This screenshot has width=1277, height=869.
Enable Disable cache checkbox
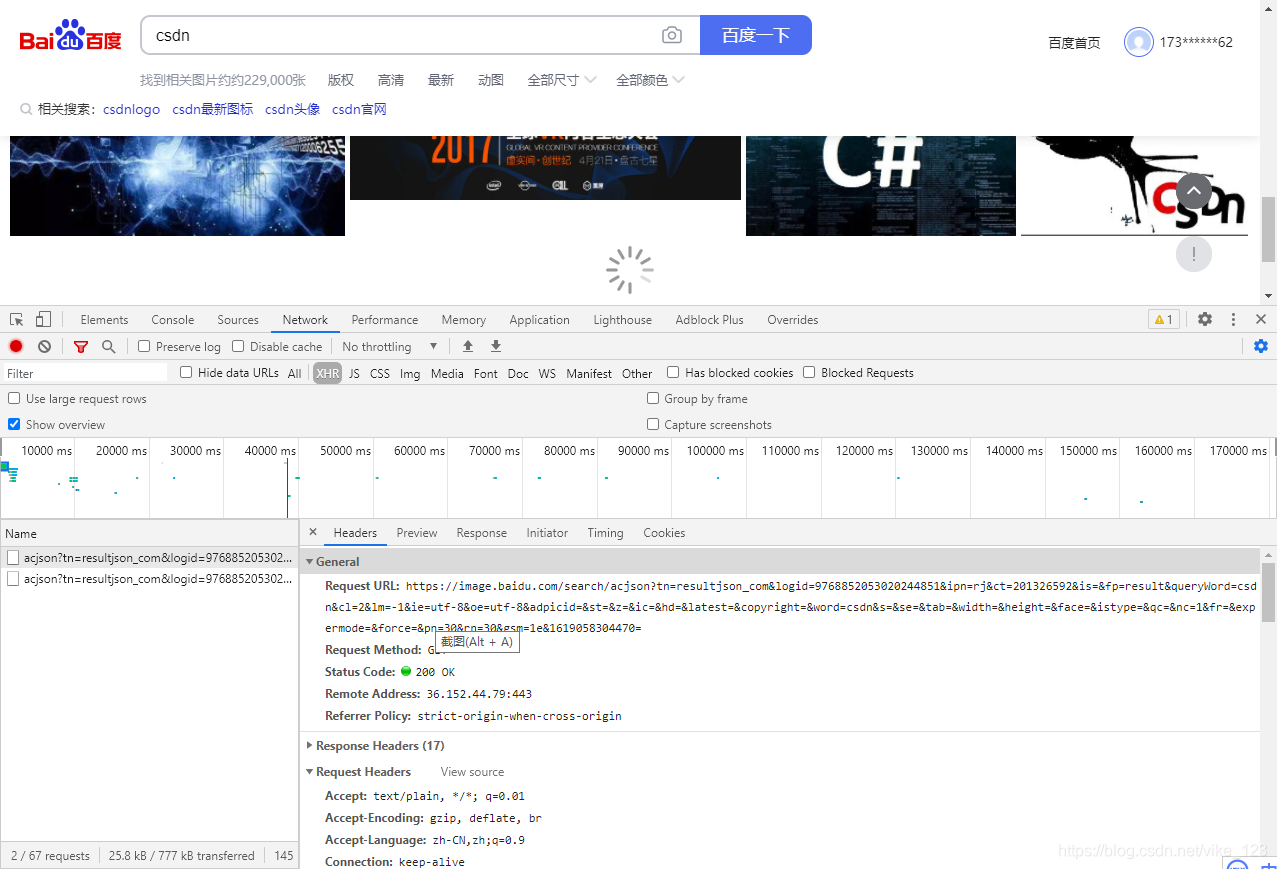tap(238, 346)
